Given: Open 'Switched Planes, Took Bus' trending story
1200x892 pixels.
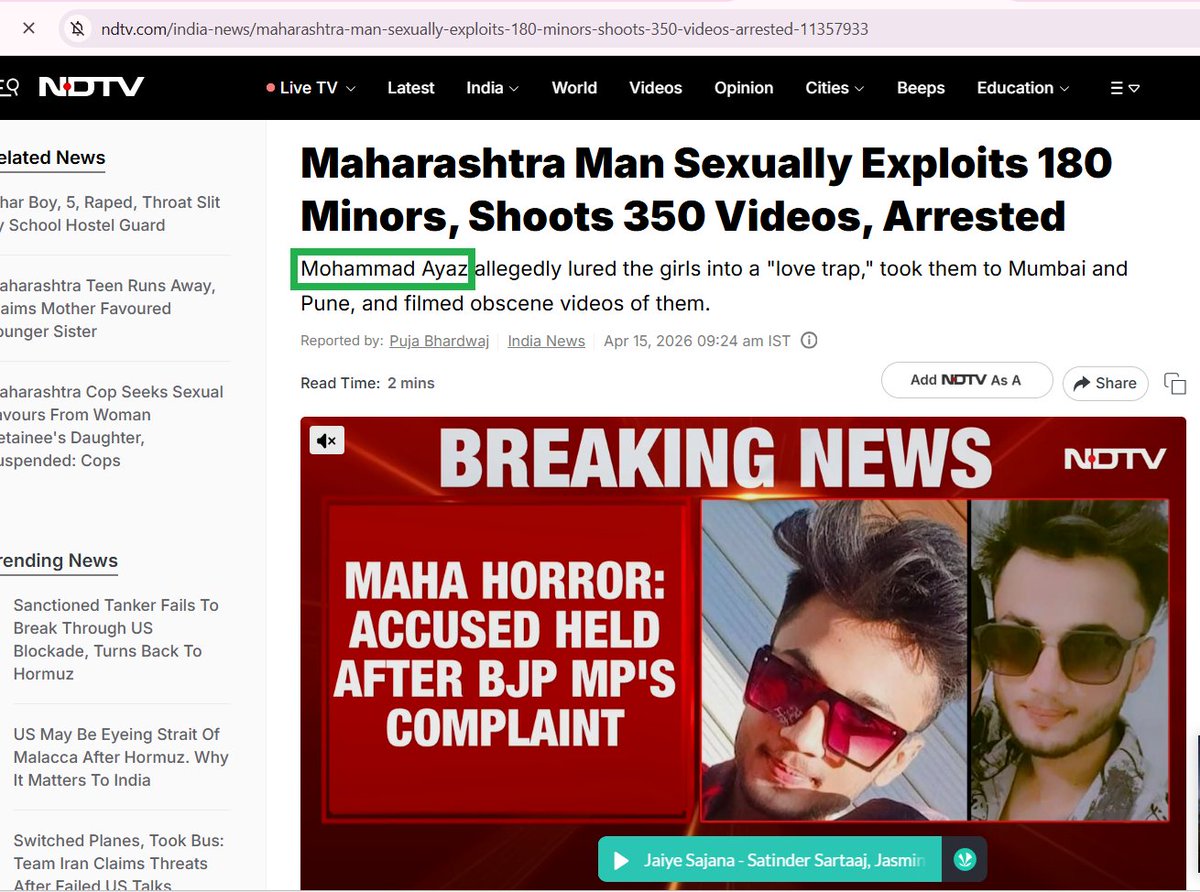Looking at the screenshot, I should (118, 863).
